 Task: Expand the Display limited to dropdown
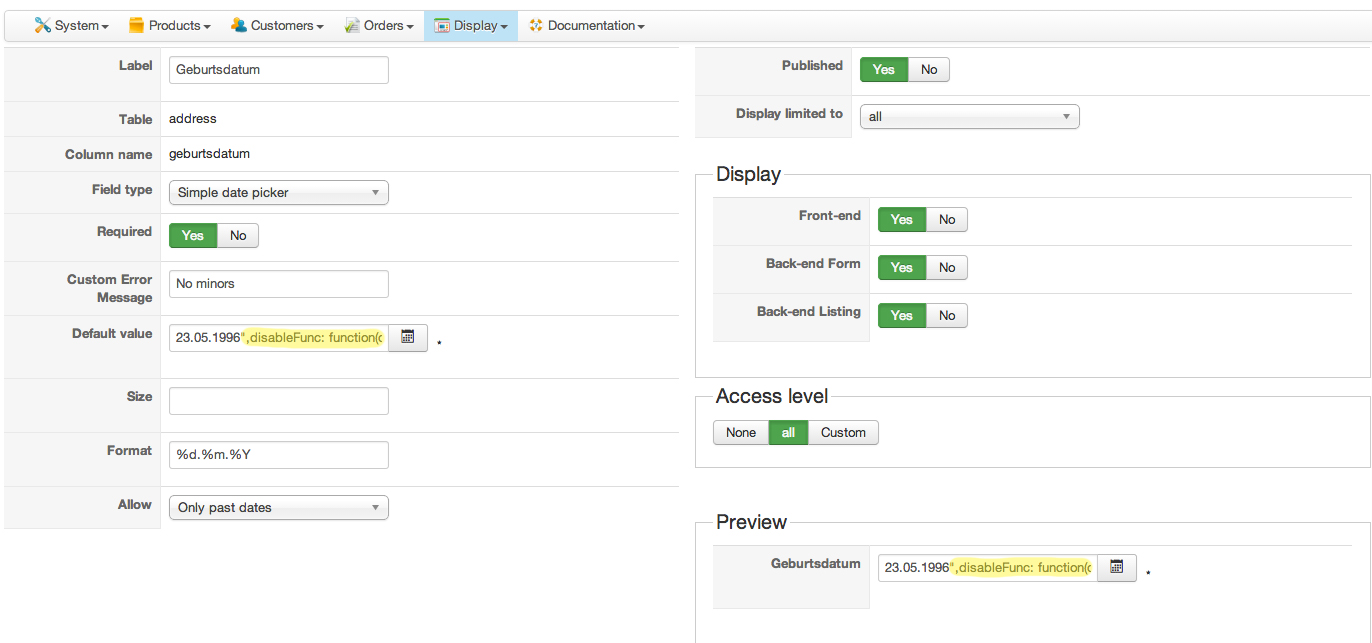969,117
